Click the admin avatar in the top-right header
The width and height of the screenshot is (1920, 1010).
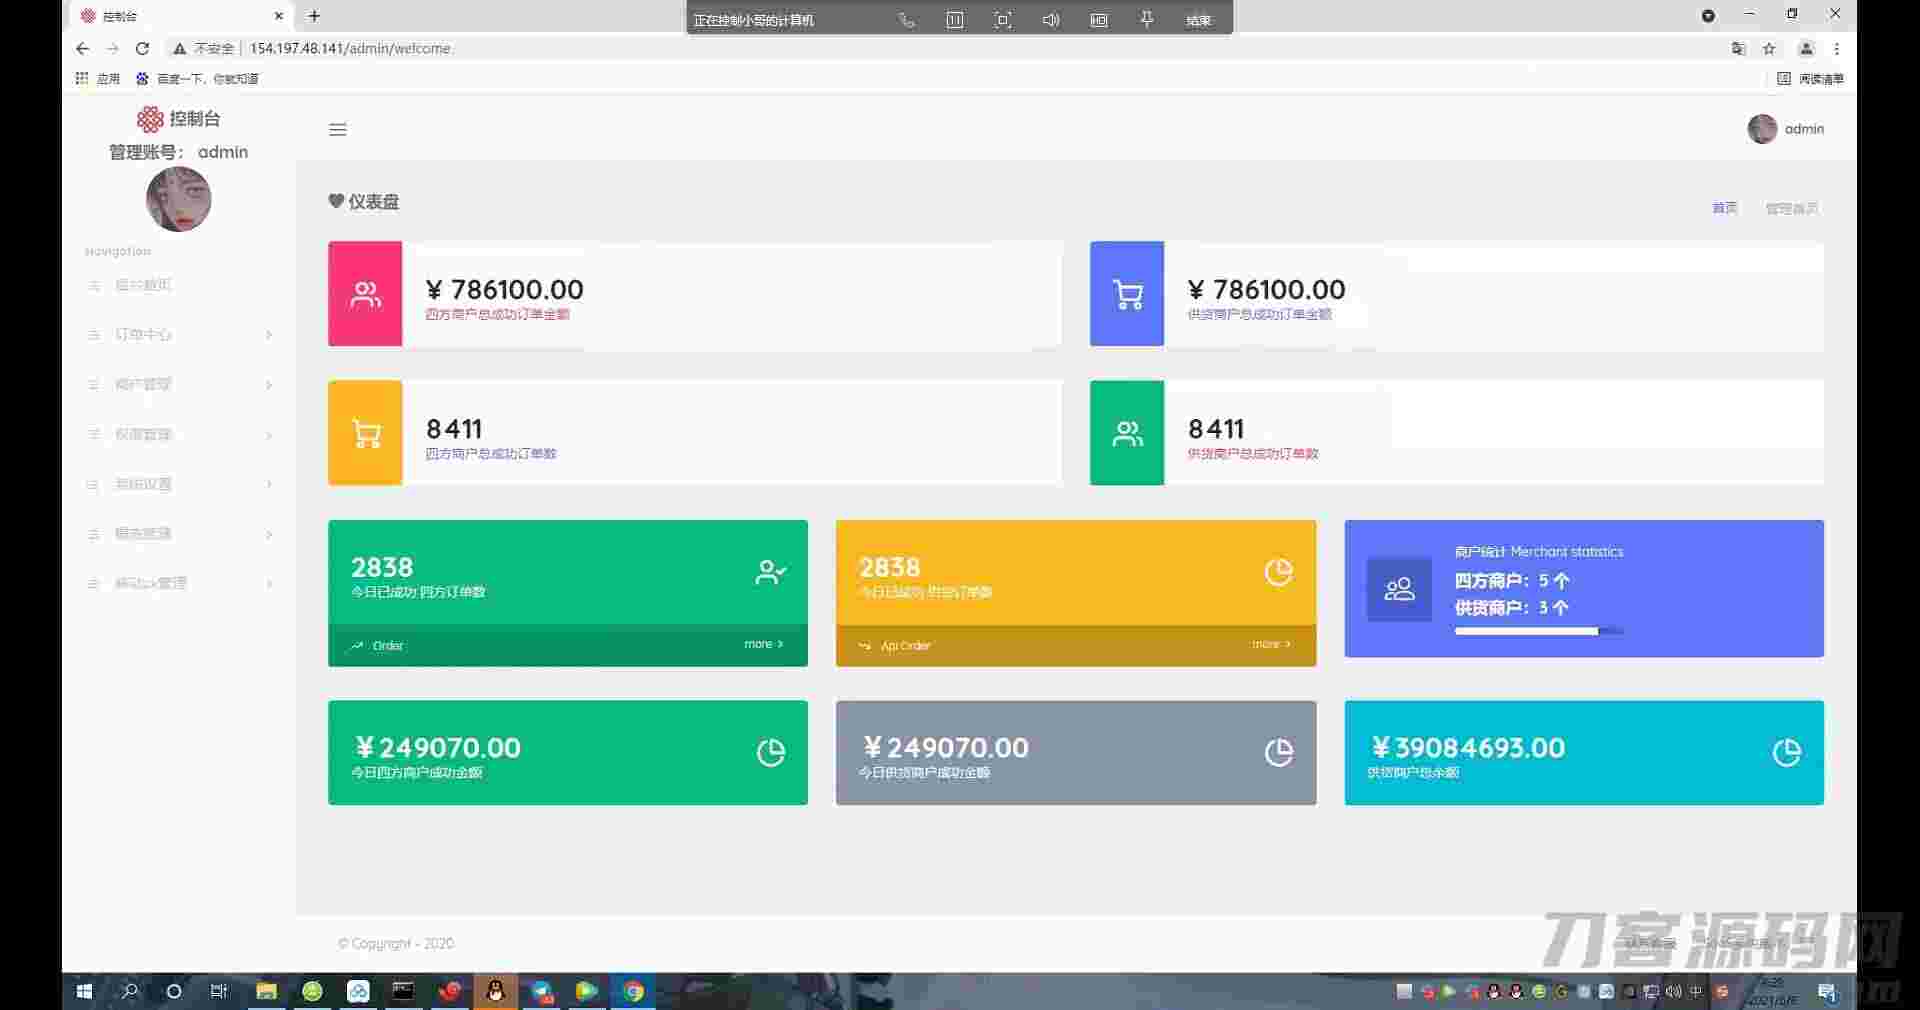1762,129
